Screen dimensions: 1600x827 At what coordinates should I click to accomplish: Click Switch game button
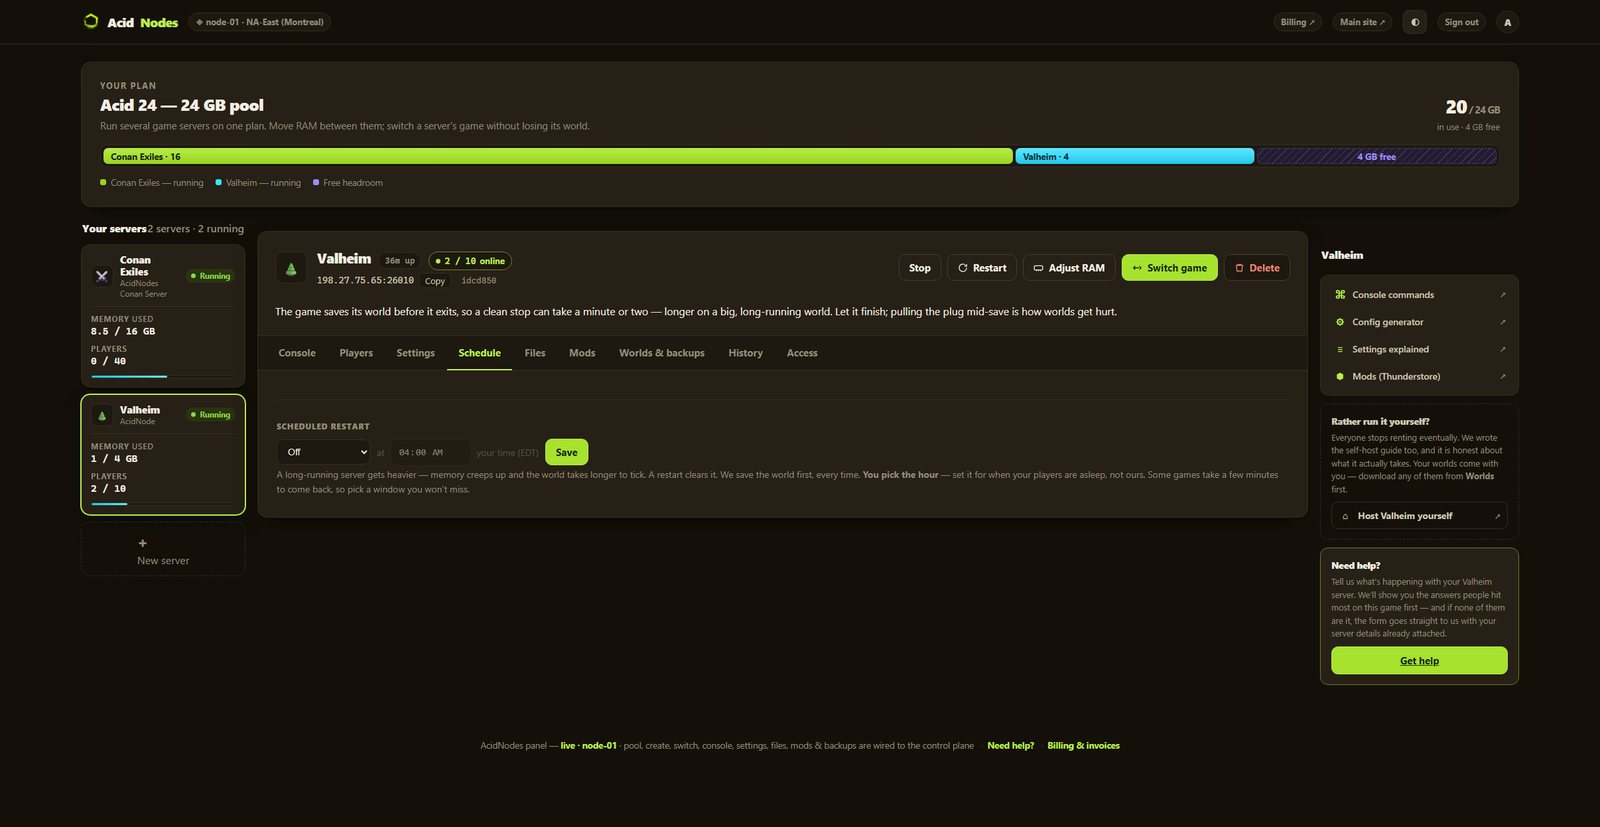point(1170,268)
